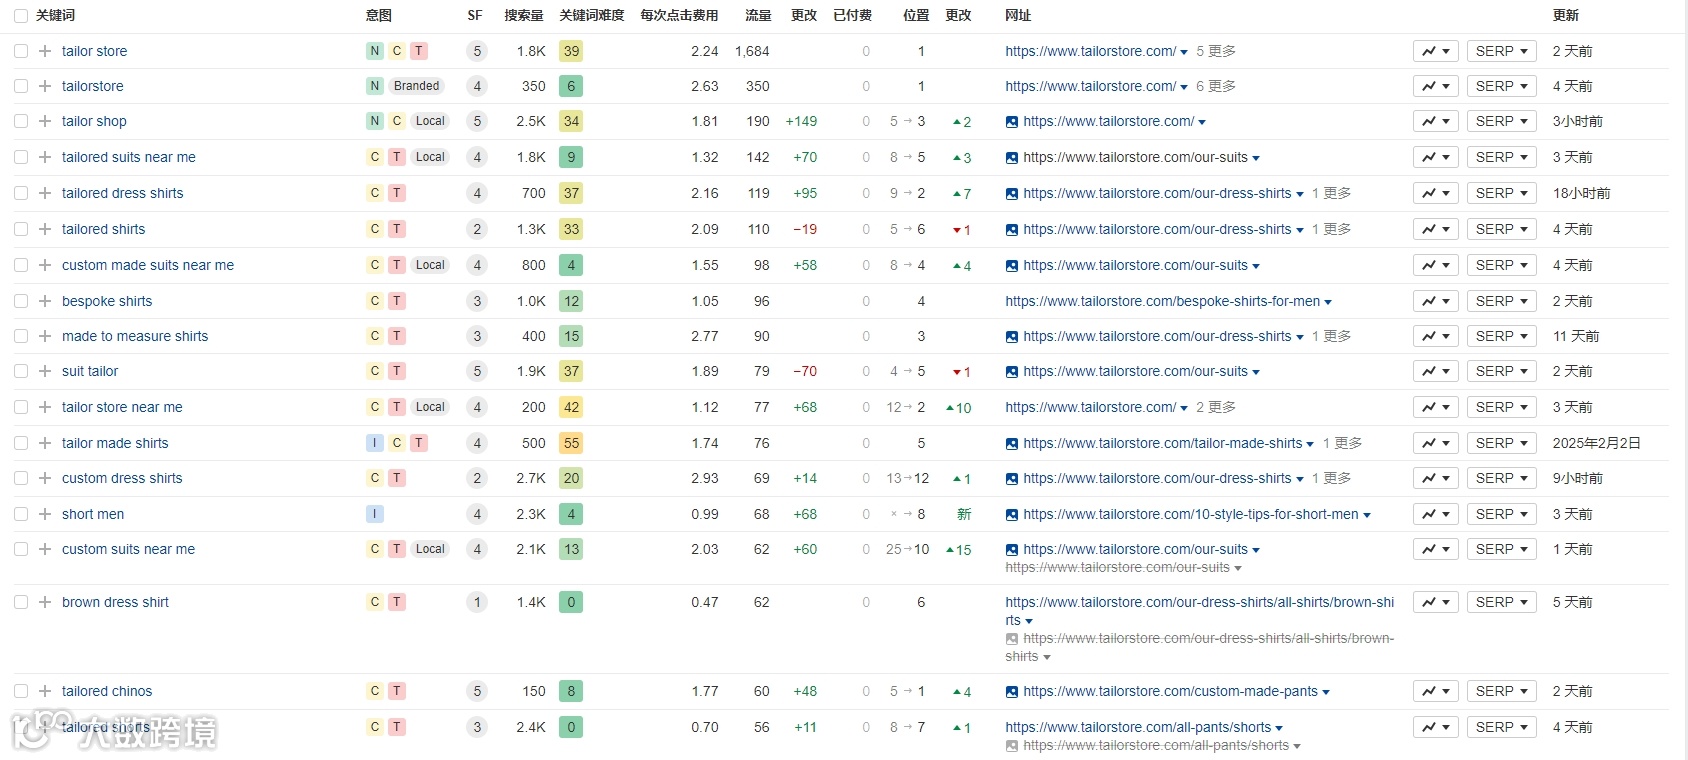
Task: Expand the URL dropdown arrow for bespoke-shirts-for-men
Action: click(x=1328, y=302)
